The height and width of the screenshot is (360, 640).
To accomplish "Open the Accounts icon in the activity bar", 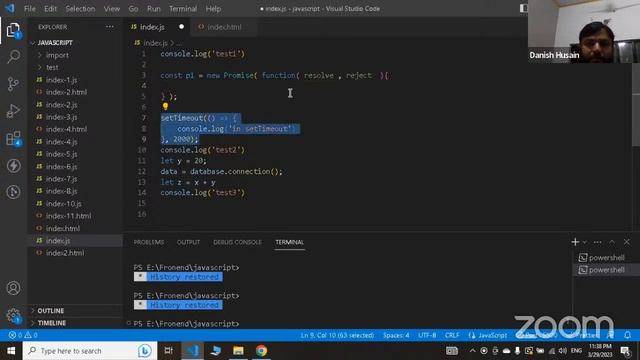I will tap(13, 288).
